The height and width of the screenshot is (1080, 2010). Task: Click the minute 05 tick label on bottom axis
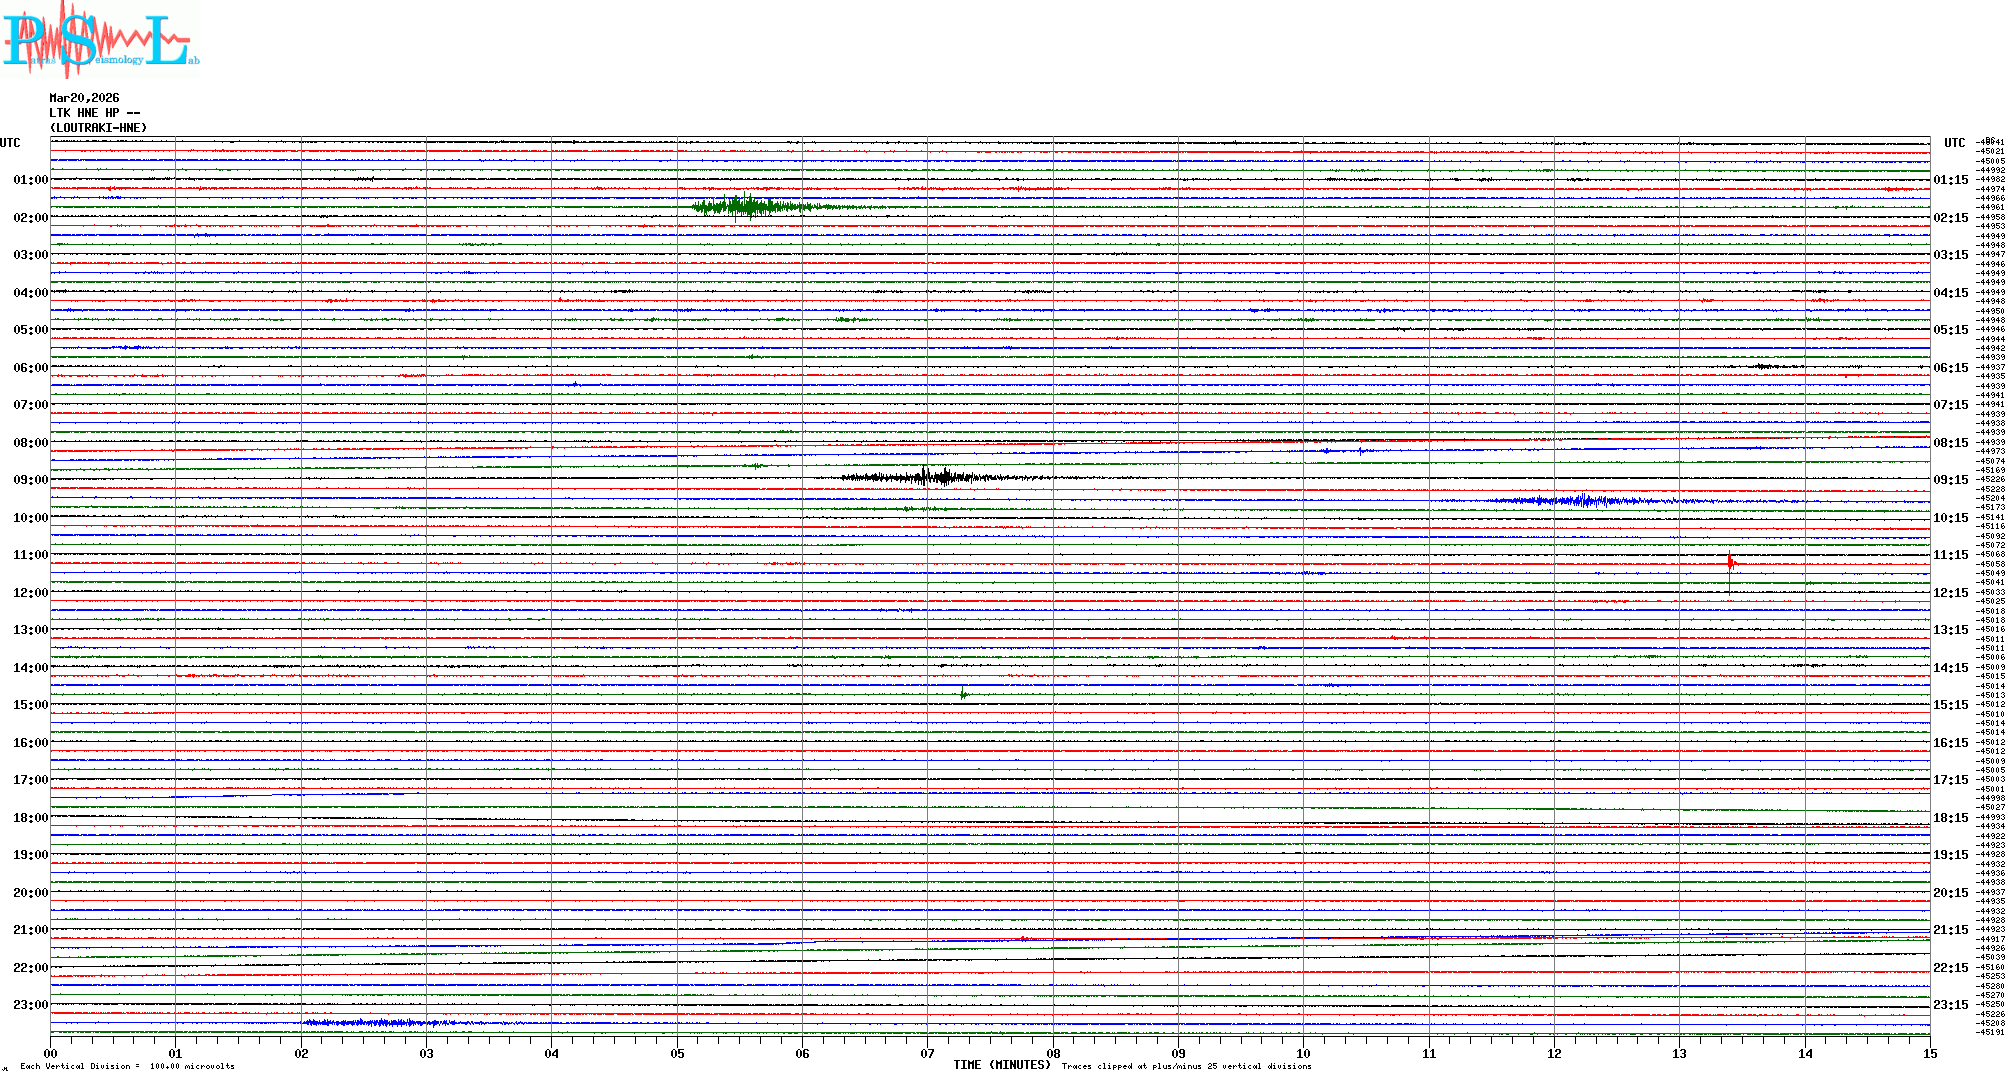click(677, 1053)
